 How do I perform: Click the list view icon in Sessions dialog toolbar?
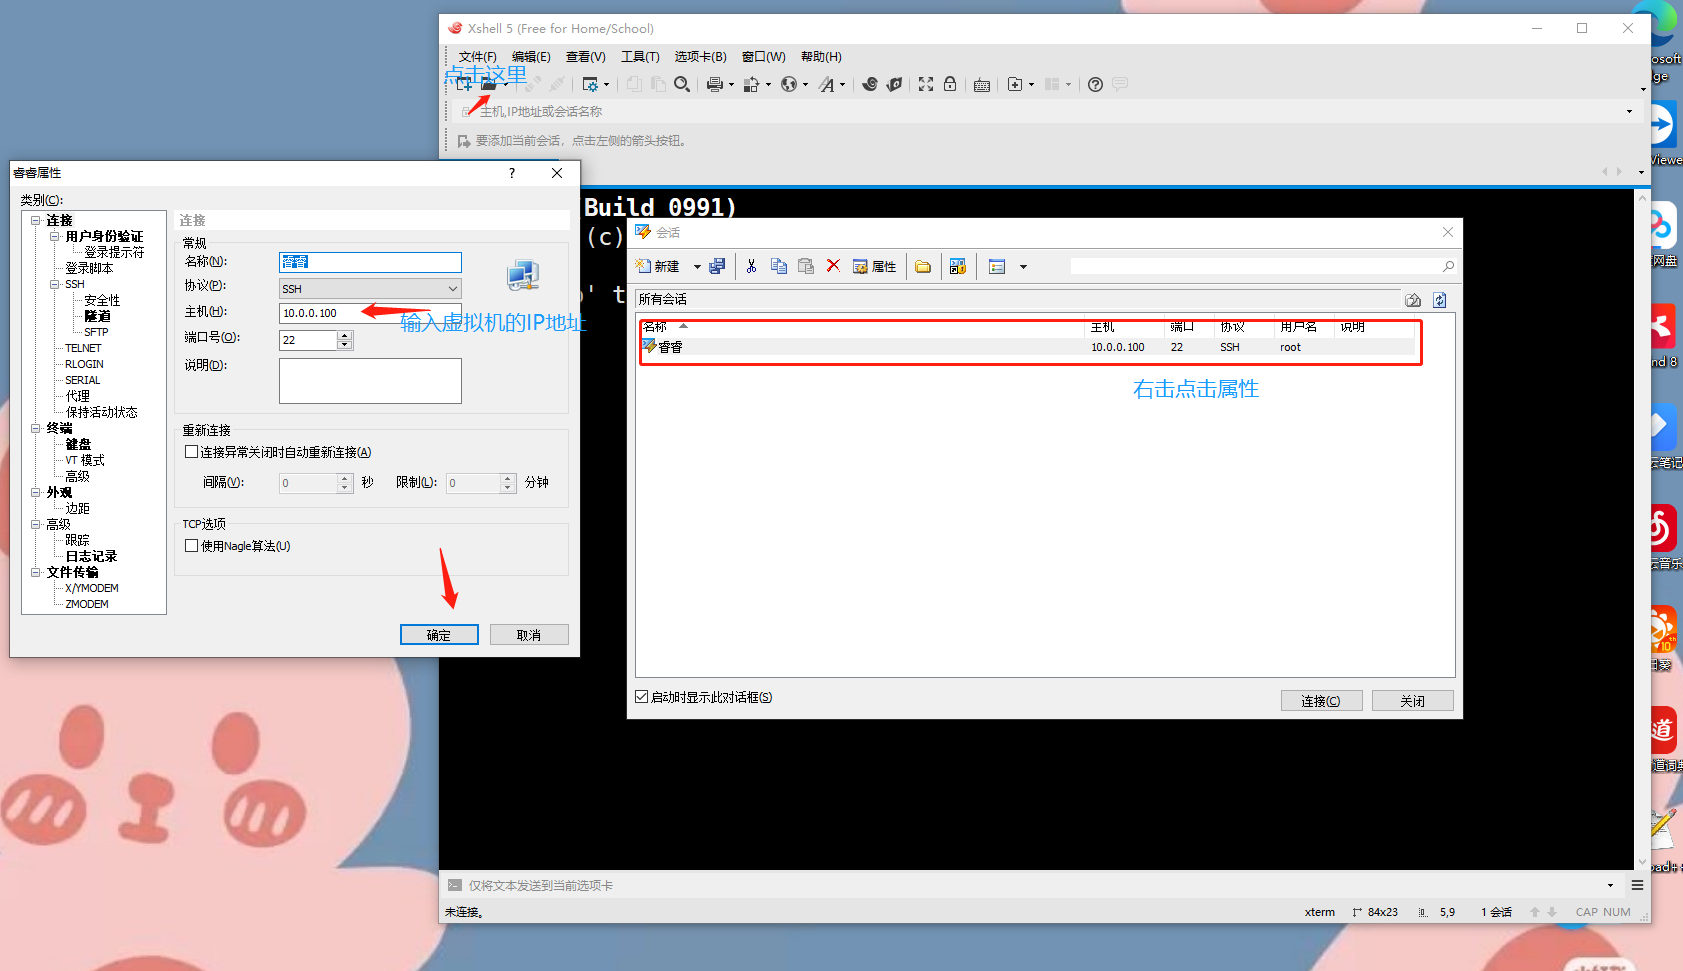pyautogui.click(x=997, y=267)
